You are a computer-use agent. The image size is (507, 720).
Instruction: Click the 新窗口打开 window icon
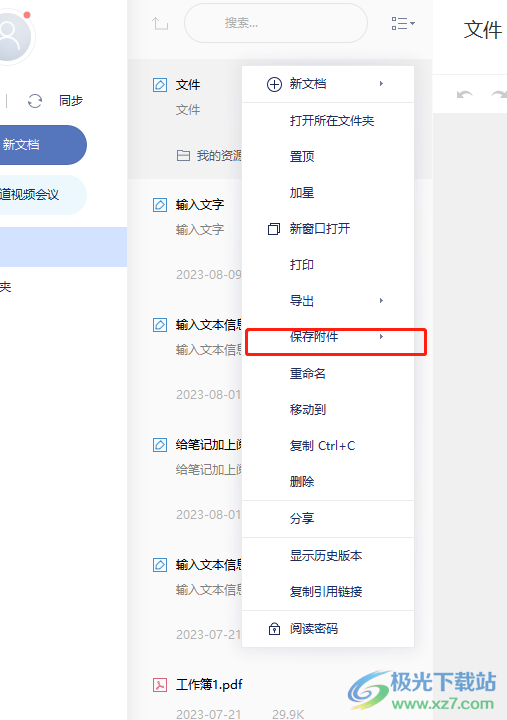[274, 229]
